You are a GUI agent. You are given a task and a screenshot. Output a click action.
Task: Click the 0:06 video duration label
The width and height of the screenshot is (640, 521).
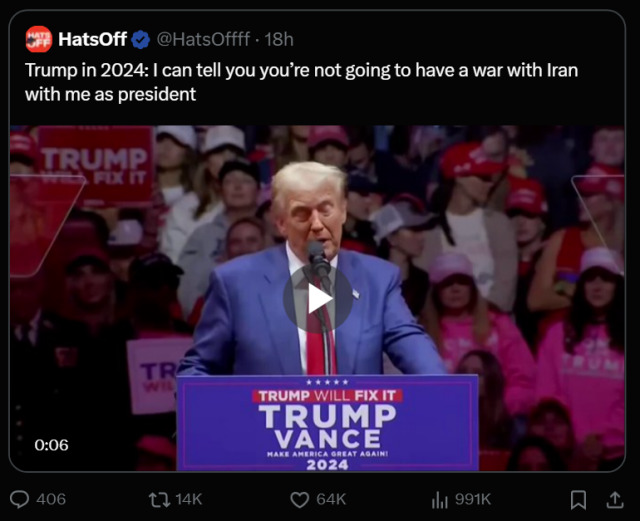tap(51, 445)
